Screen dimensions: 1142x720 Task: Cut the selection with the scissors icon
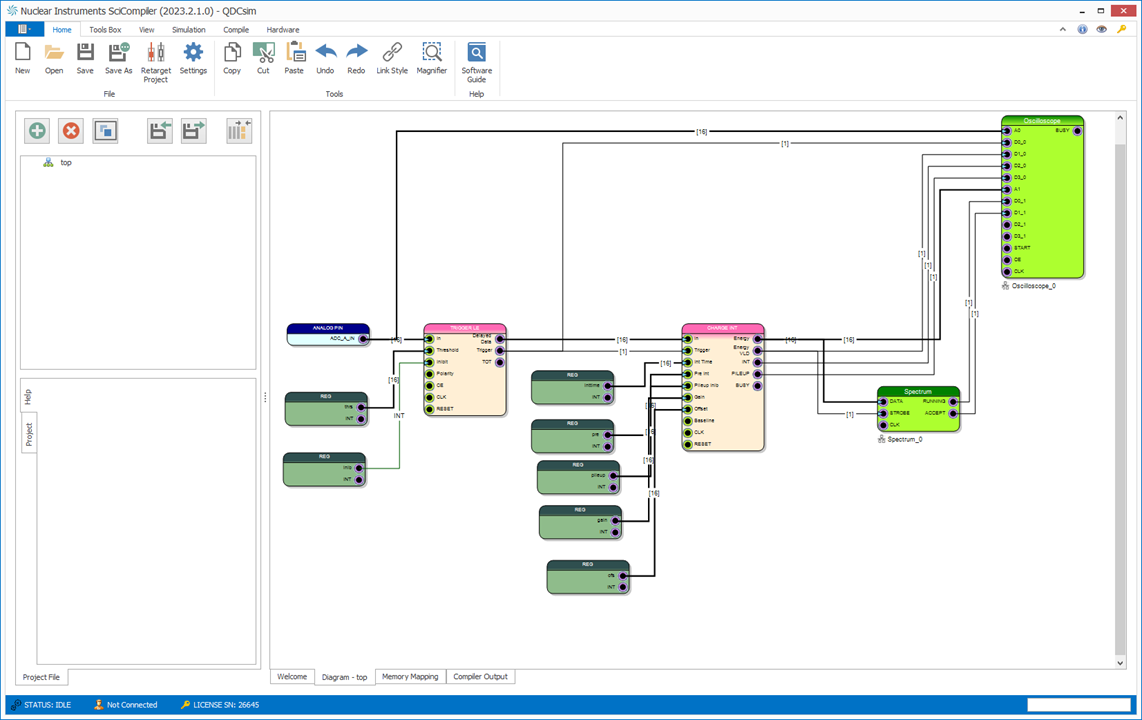[263, 58]
